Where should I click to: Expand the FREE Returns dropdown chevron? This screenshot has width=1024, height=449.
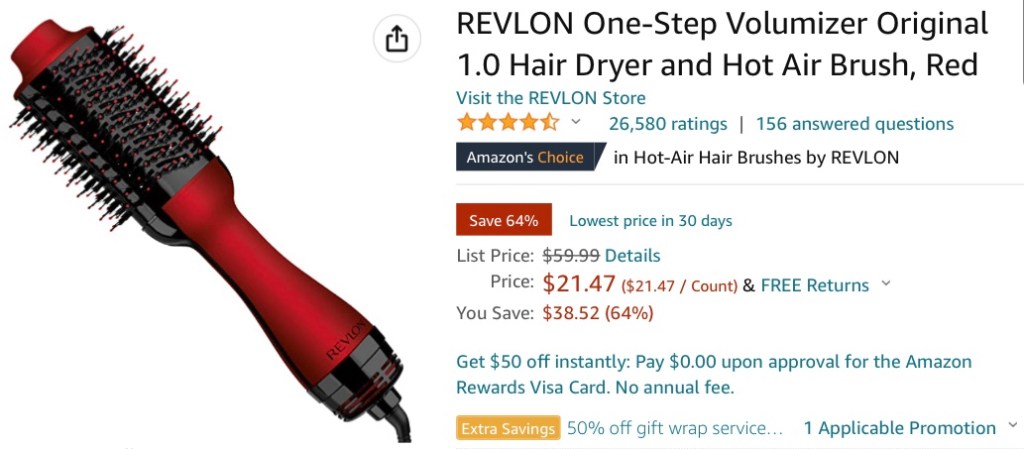click(x=886, y=283)
